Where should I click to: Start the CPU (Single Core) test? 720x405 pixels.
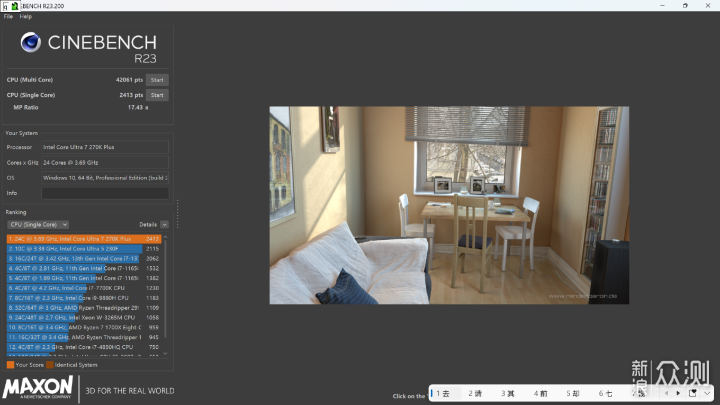click(157, 95)
